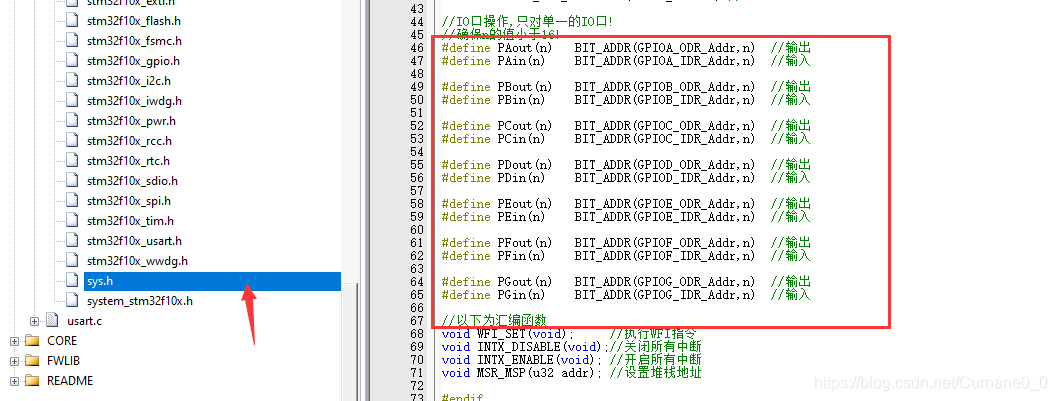The image size is (1057, 401).
Task: Click file icon of stm32f10x_wwdg.h
Action: pyautogui.click(x=72, y=260)
